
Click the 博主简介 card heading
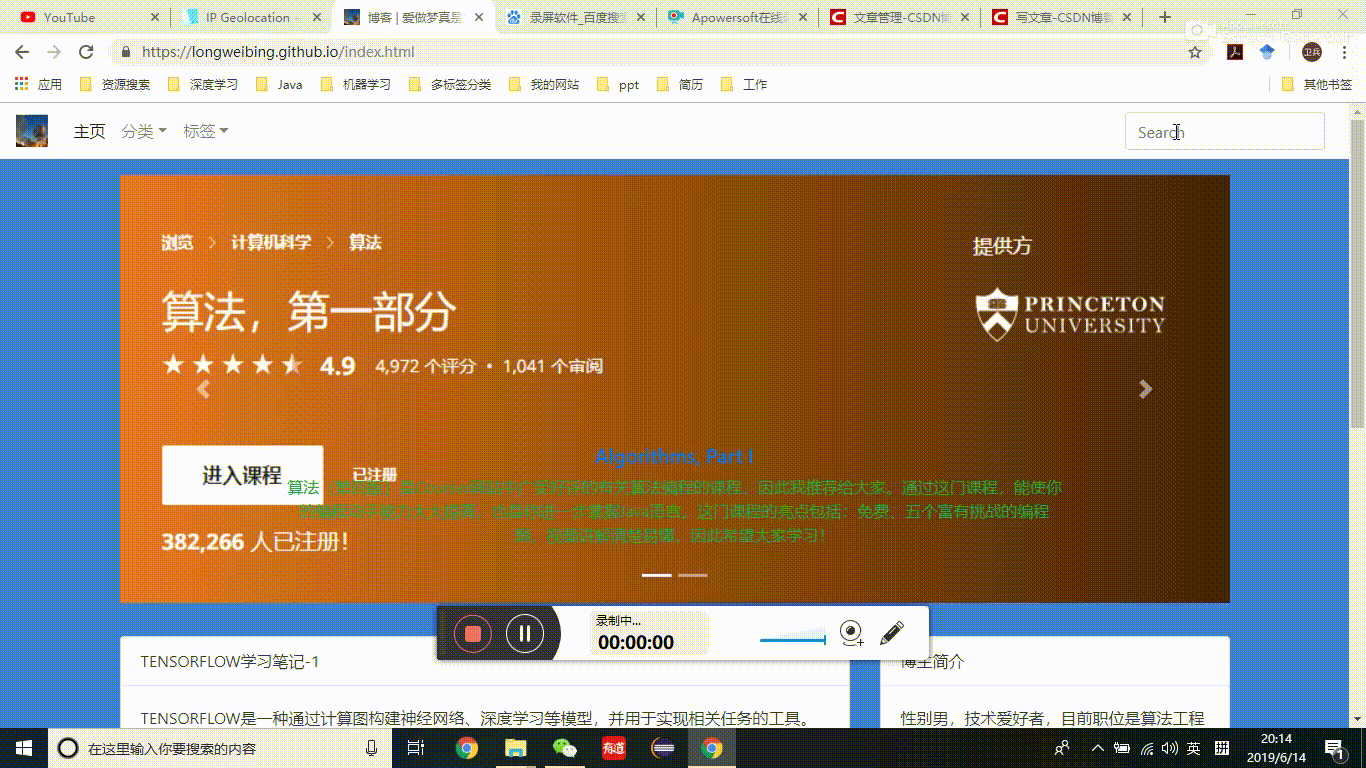pos(933,662)
